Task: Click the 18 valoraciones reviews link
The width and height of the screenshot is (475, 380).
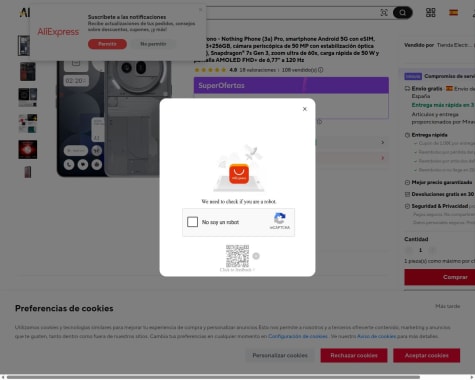Action: pos(258,70)
